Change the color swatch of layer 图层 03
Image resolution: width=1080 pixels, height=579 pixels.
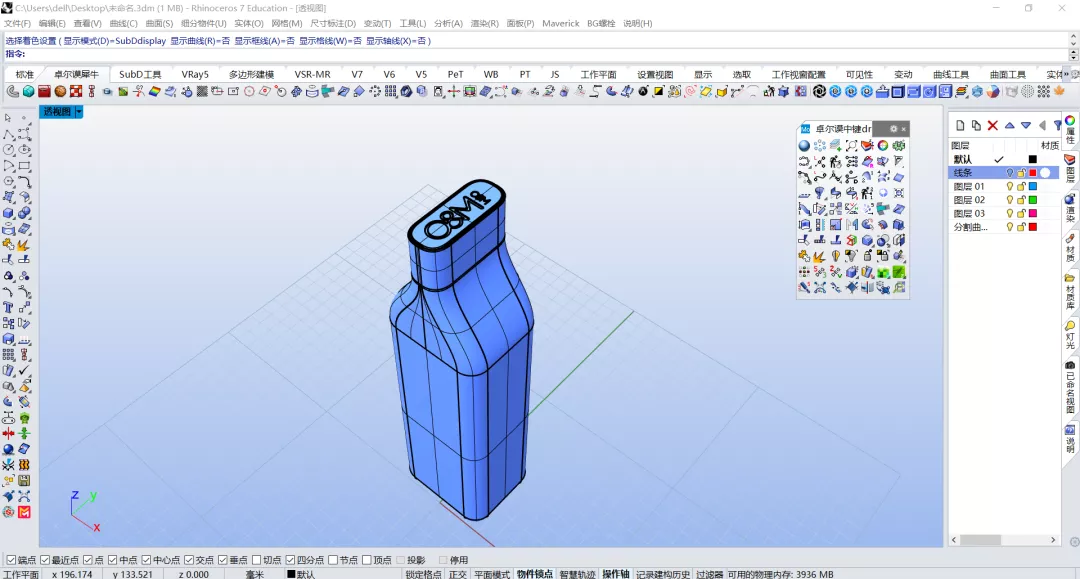[x=1032, y=213]
